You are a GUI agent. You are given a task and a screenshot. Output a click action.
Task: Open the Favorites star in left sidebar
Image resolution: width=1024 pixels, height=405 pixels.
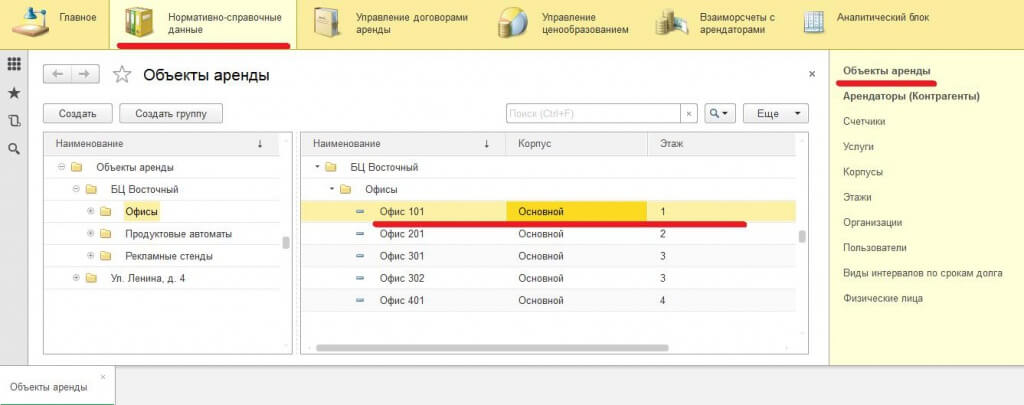[14, 93]
